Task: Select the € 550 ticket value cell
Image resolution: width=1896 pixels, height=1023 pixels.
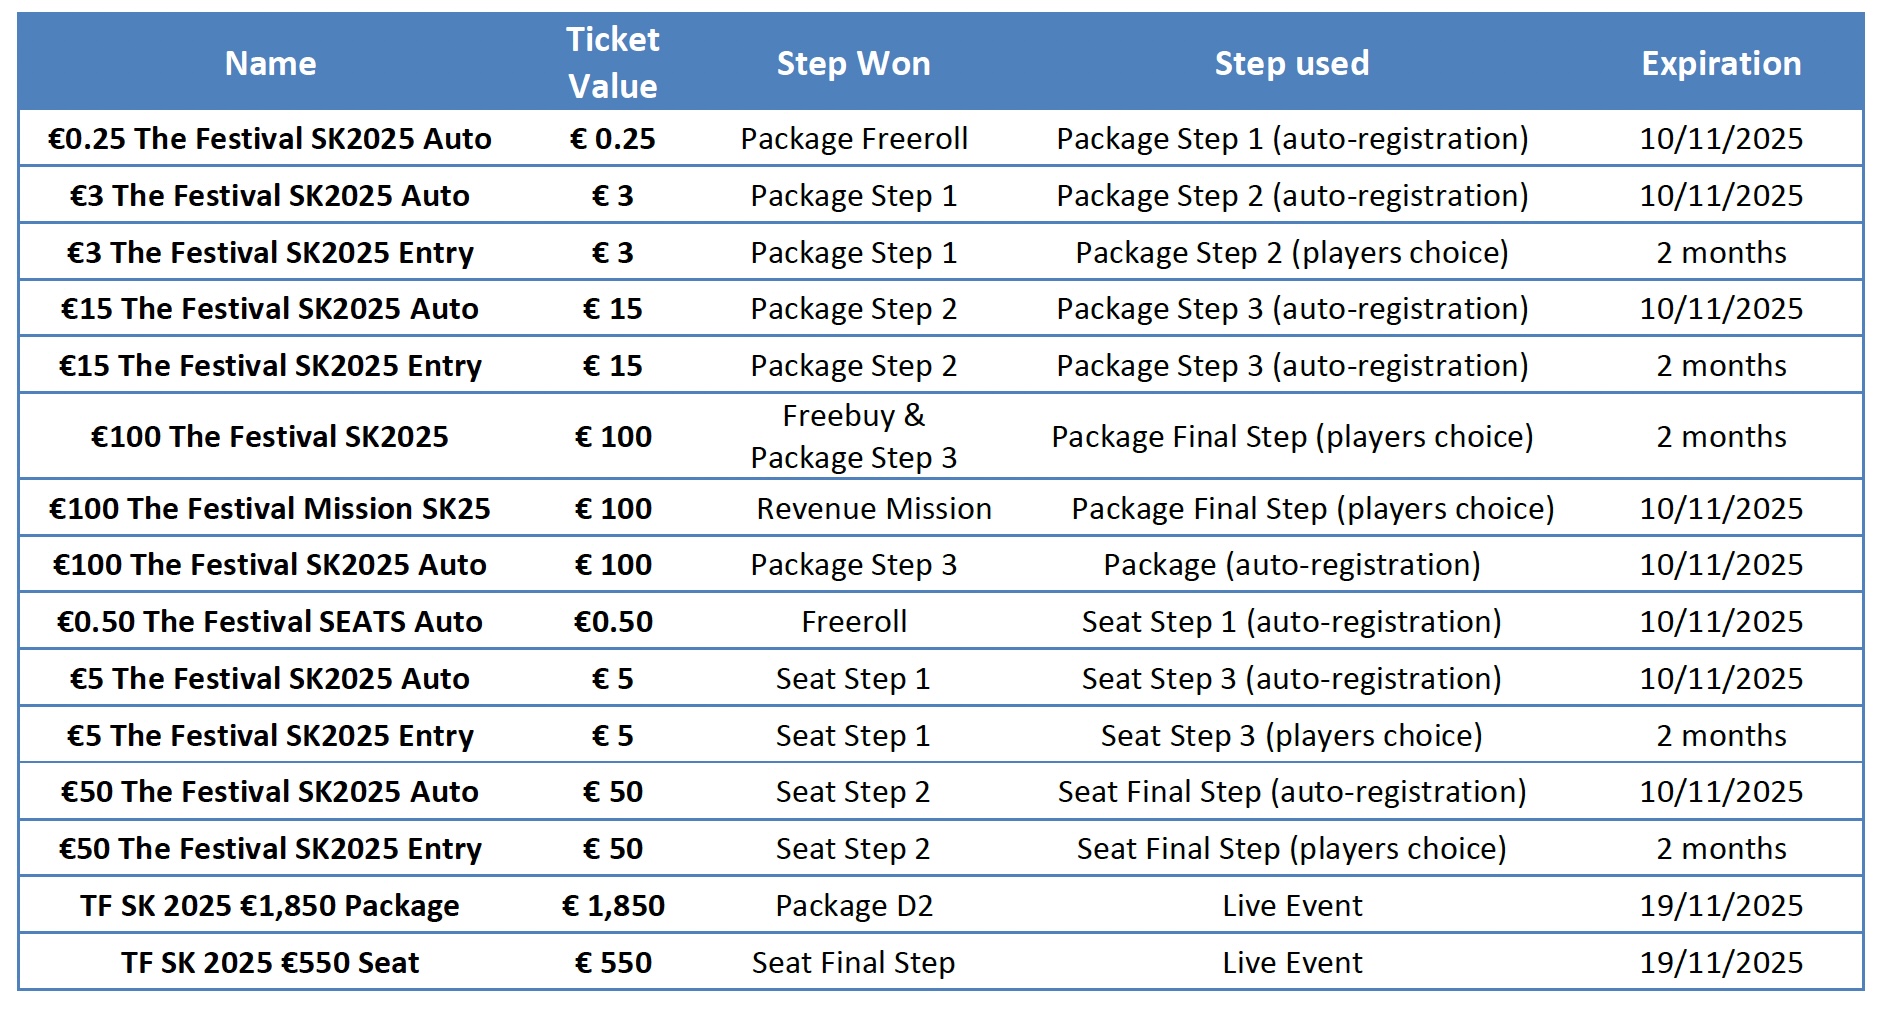Action: pyautogui.click(x=612, y=962)
